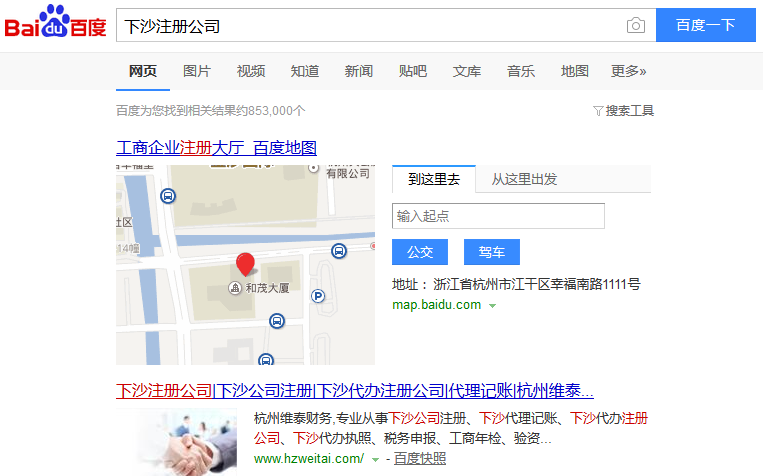Open 下沙注册公司 杭州维泰 result title
The width and height of the screenshot is (763, 476).
[x=355, y=390]
